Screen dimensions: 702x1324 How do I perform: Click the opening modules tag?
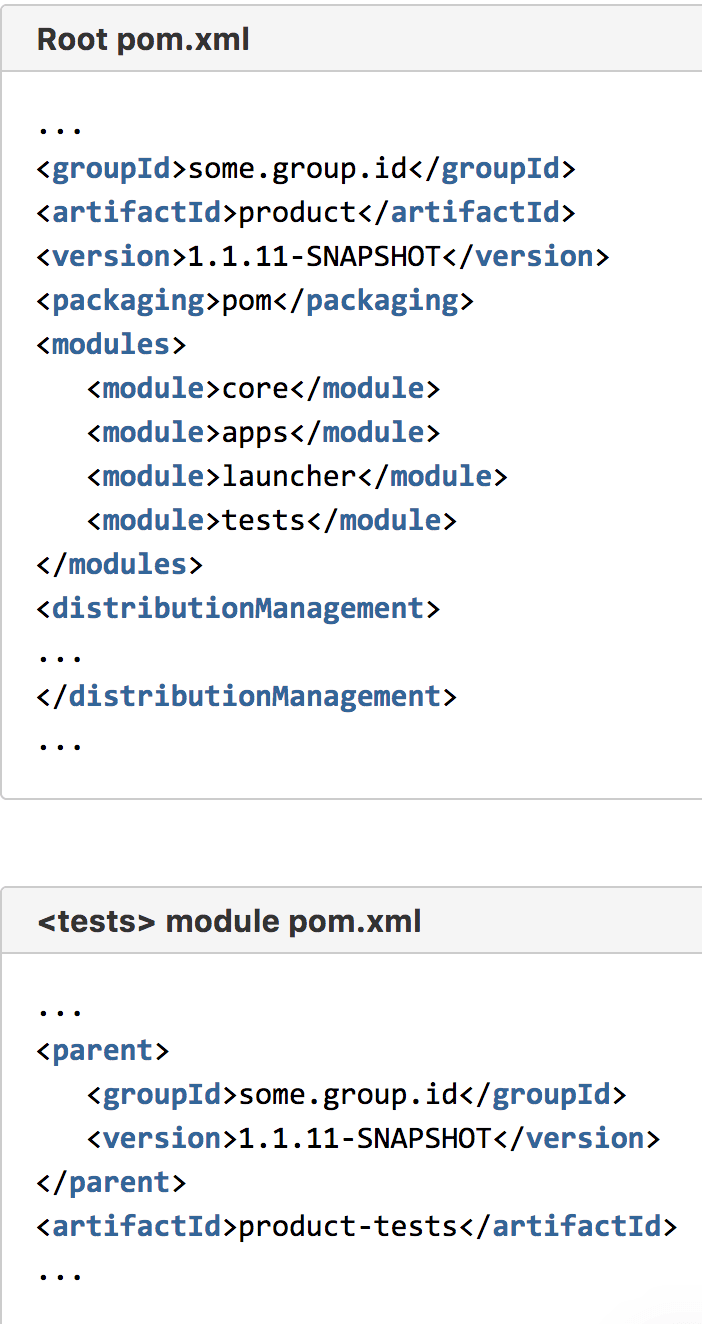coord(111,344)
